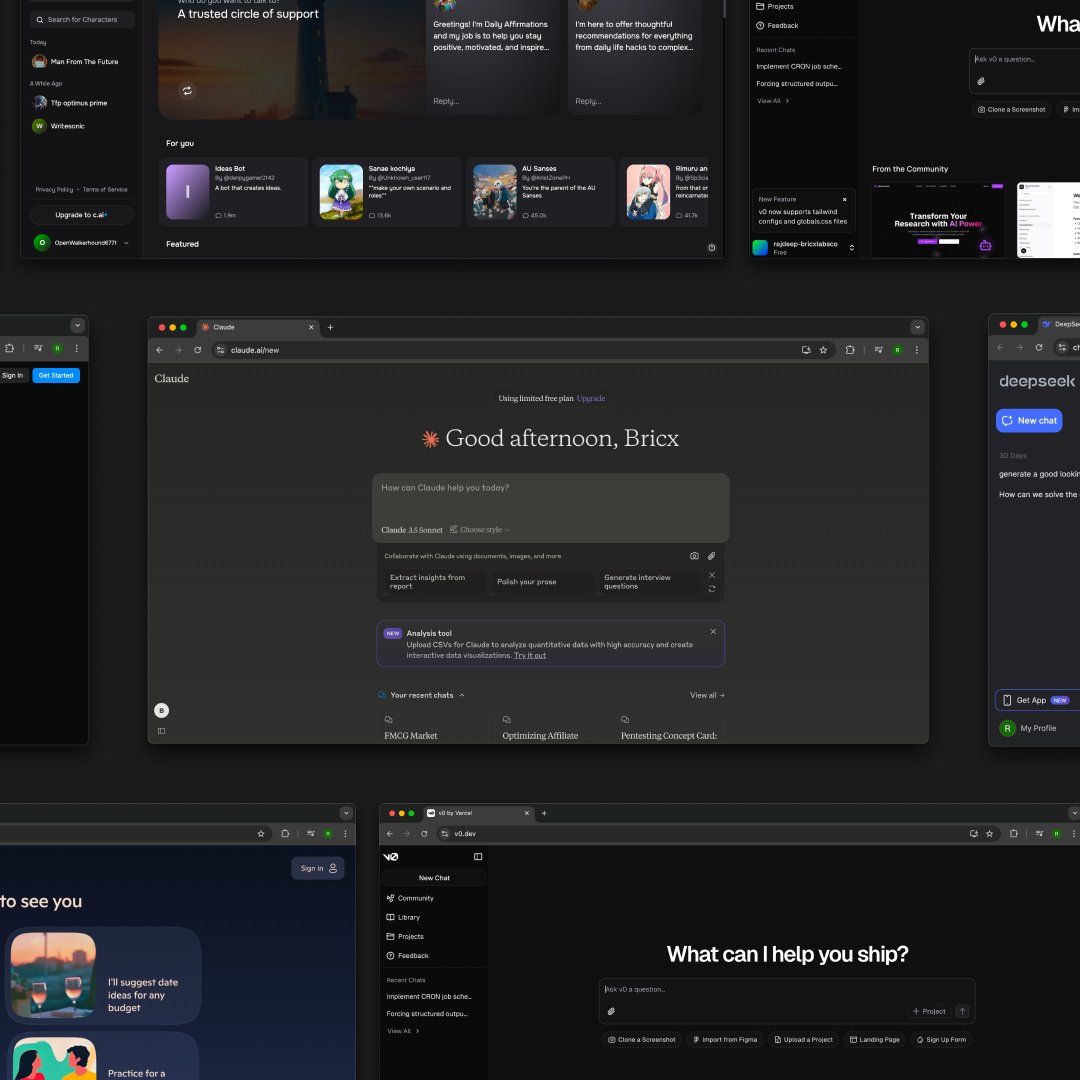Close the v0 by Vercel tab

[x=527, y=813]
